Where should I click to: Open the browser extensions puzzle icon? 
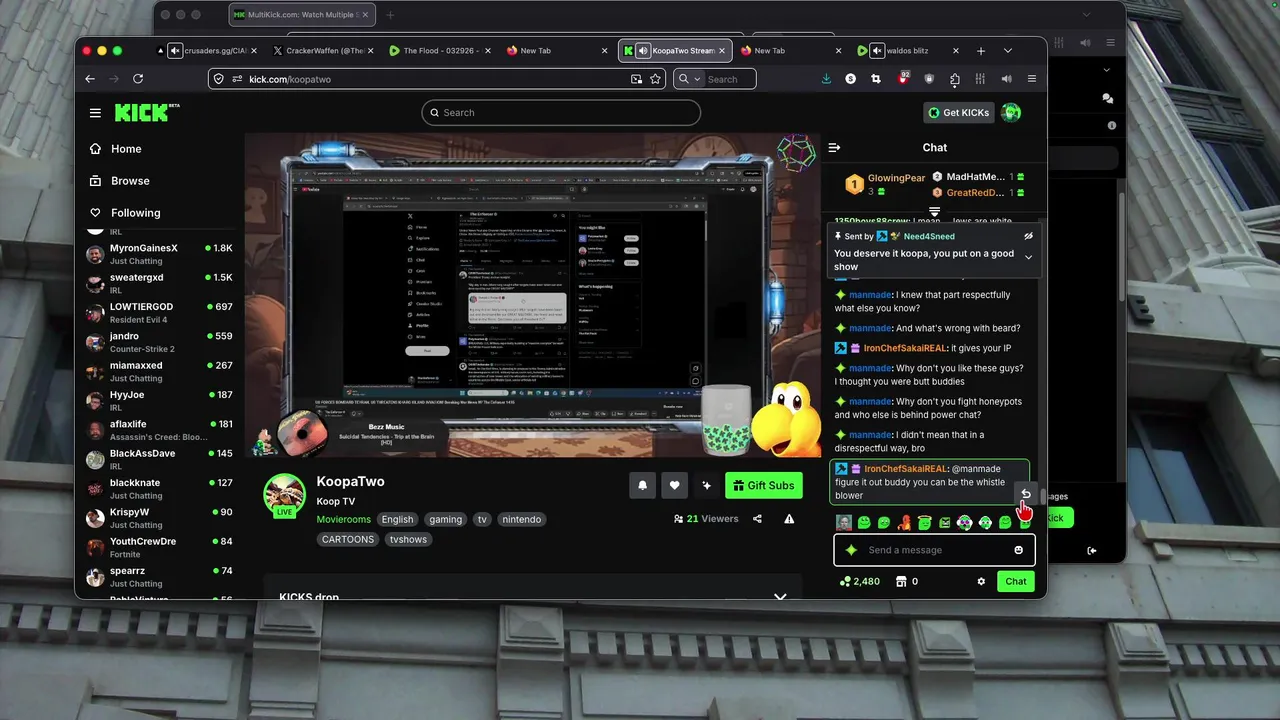coord(955,79)
